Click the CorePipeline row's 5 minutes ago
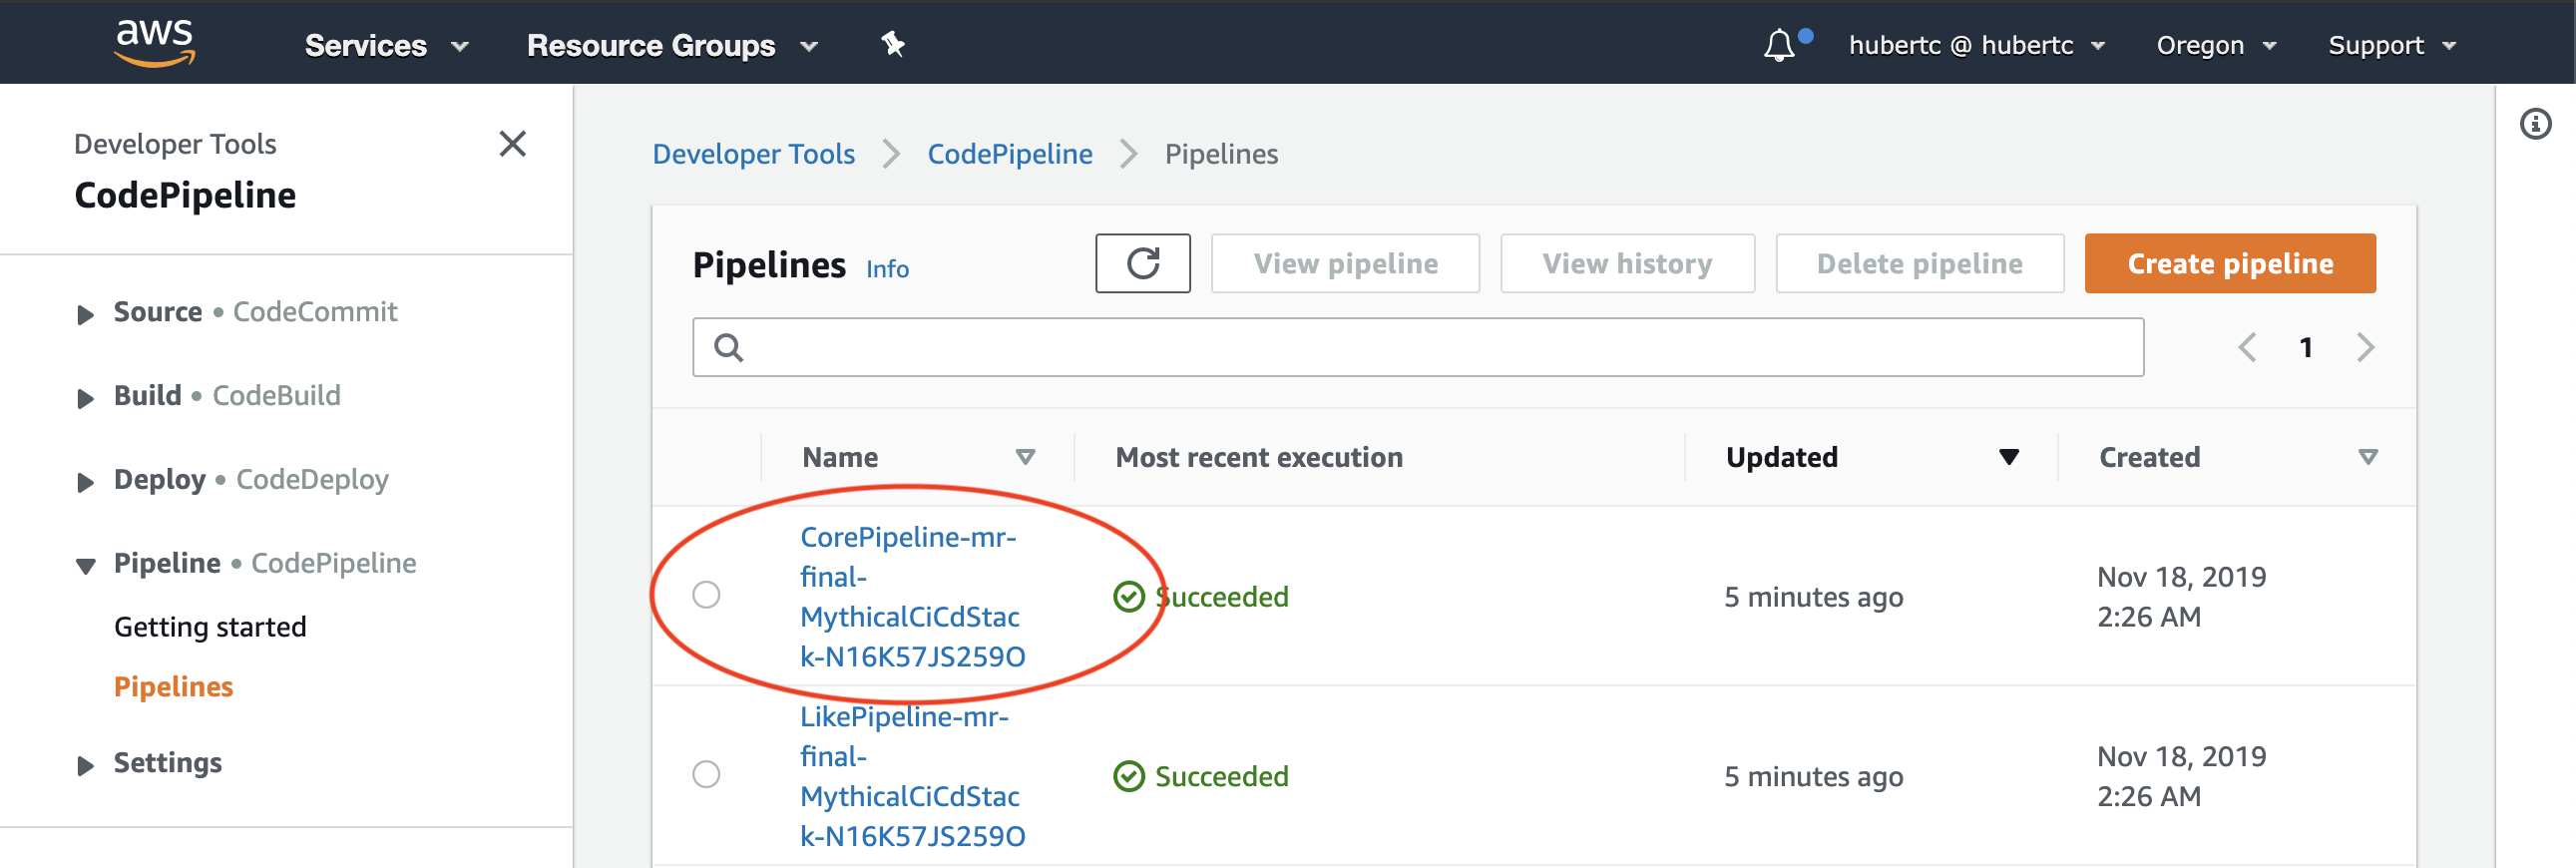 click(1813, 597)
